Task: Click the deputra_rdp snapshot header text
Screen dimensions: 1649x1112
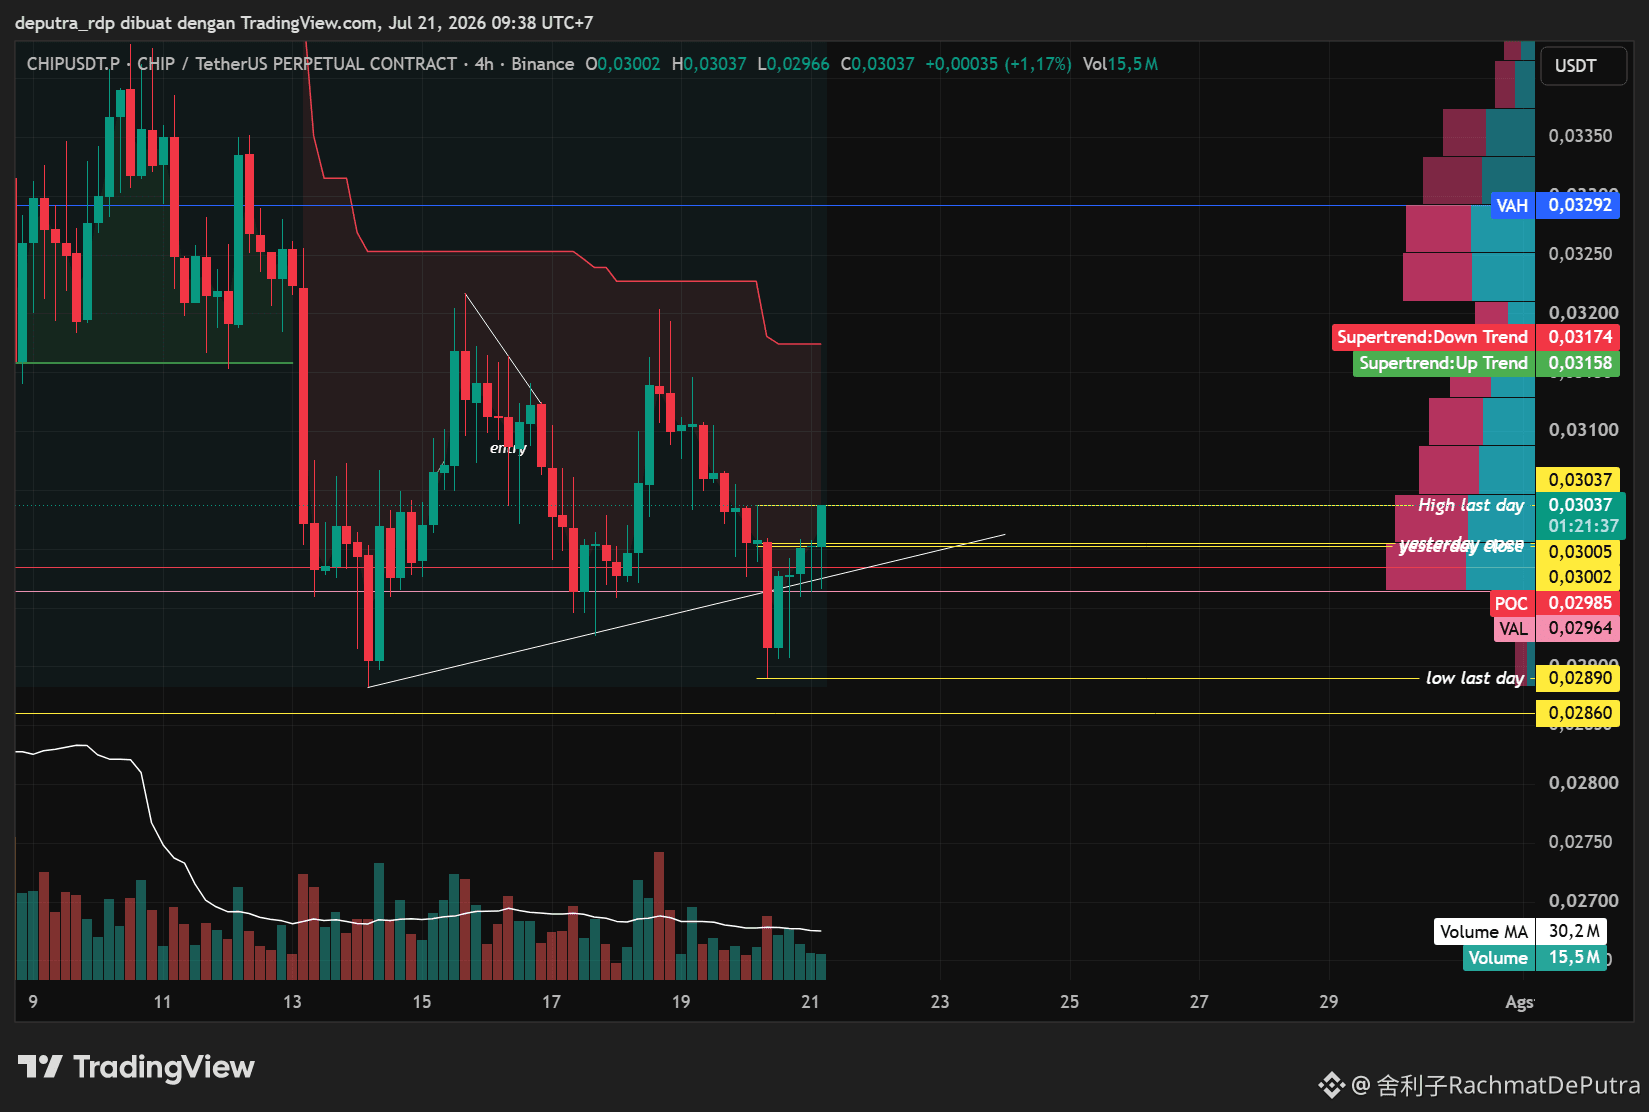Action: (x=304, y=22)
